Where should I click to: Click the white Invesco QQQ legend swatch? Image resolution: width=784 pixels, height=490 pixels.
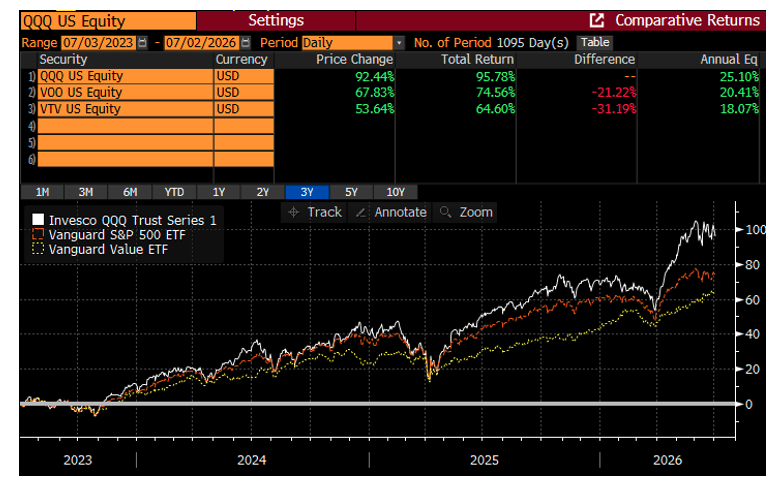(38, 220)
